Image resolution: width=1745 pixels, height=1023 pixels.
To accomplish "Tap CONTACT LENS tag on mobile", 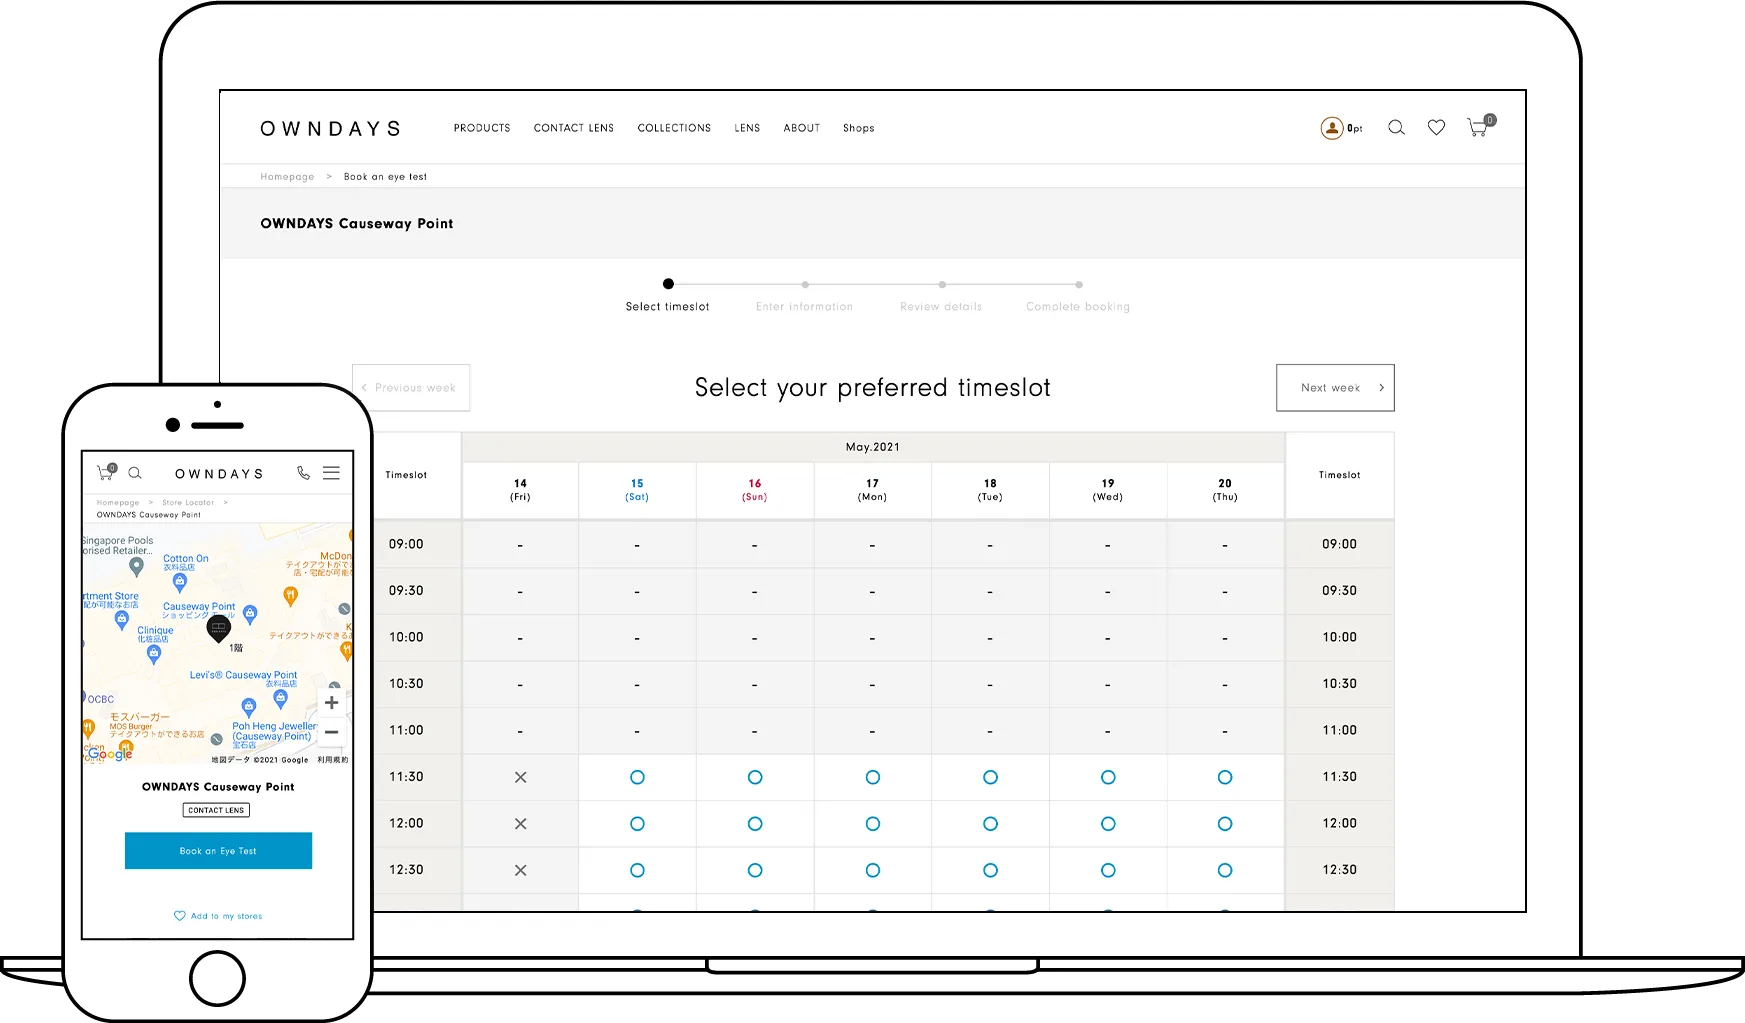I will click(216, 810).
